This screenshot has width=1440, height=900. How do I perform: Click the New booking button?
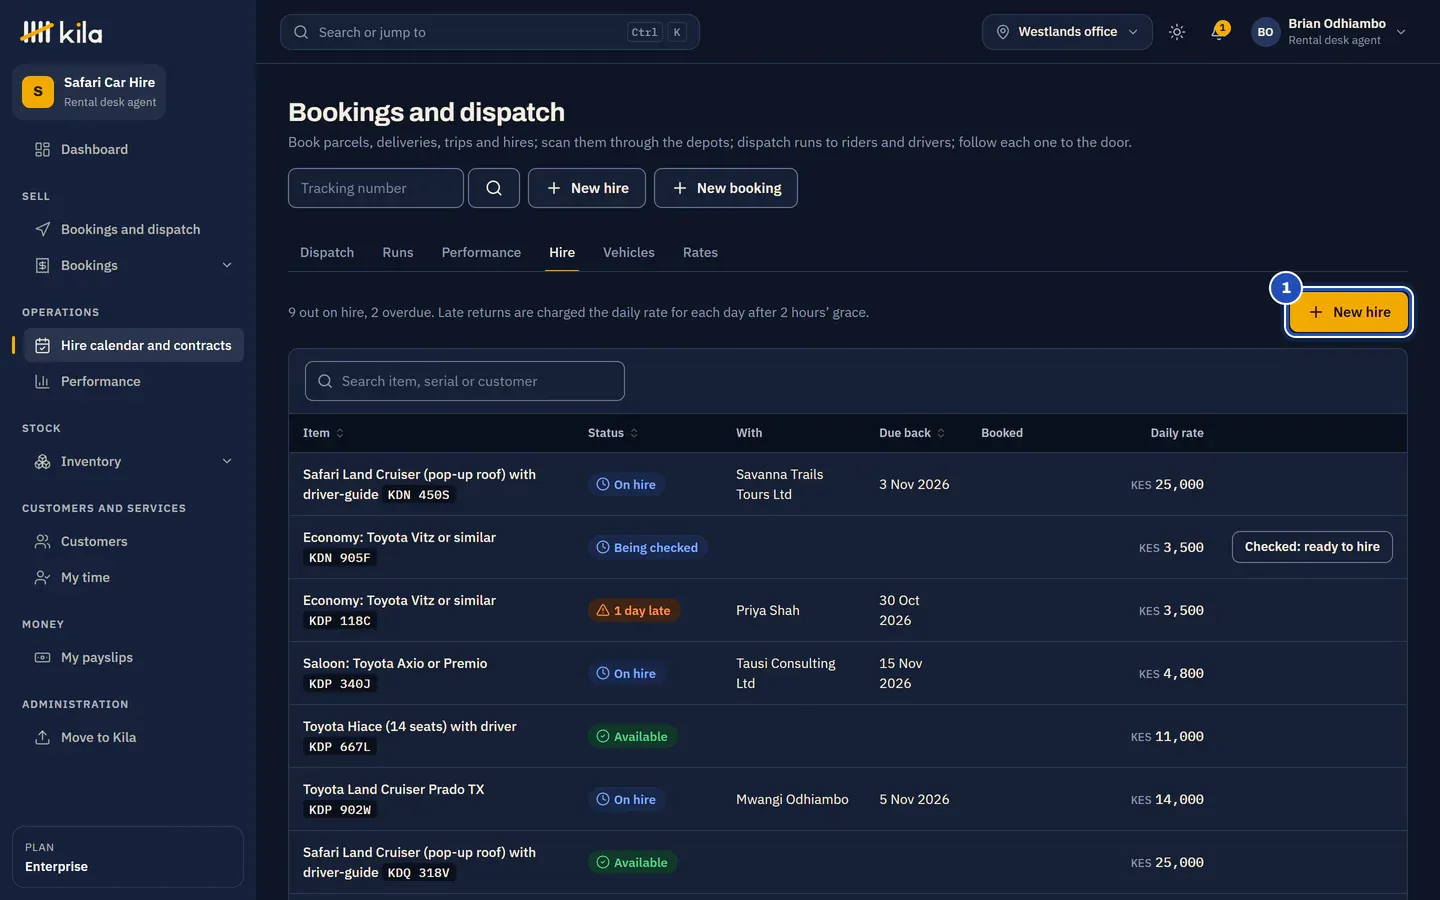coord(726,188)
